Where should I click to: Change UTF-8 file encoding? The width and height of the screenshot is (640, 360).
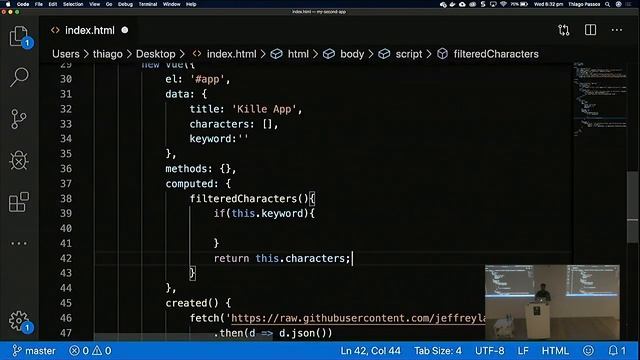tap(489, 351)
